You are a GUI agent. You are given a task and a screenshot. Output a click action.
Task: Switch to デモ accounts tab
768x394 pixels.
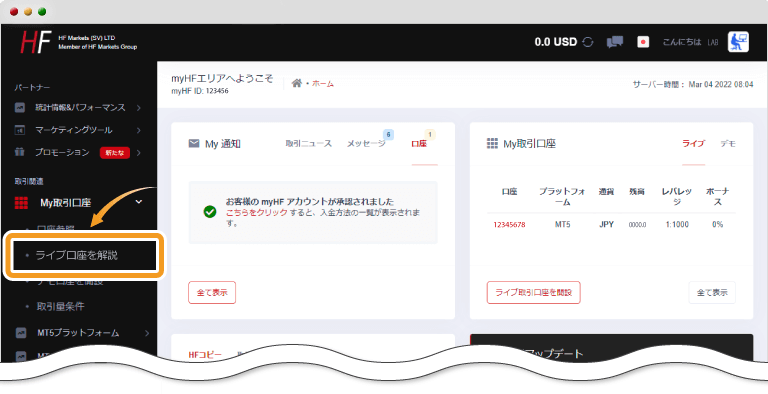point(728,144)
